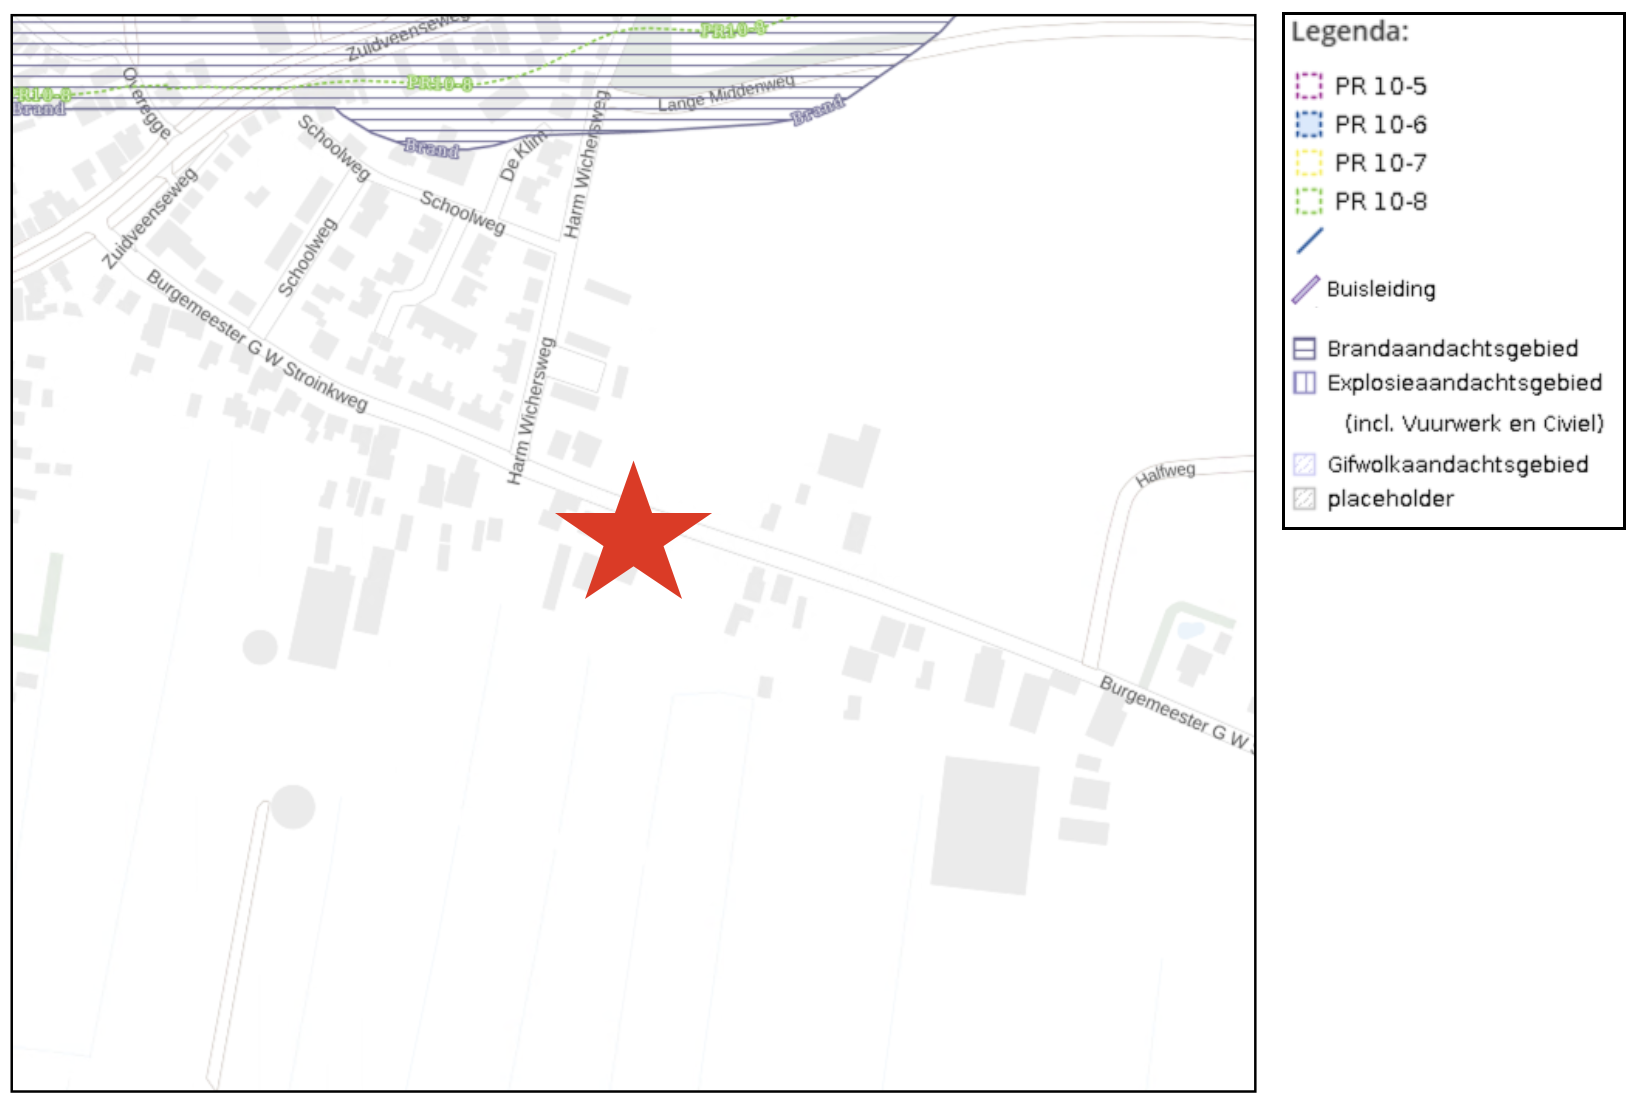1636x1102 pixels.
Task: Click the 'Burgemeester G W Stroinkweg' label in village
Action: (257, 341)
